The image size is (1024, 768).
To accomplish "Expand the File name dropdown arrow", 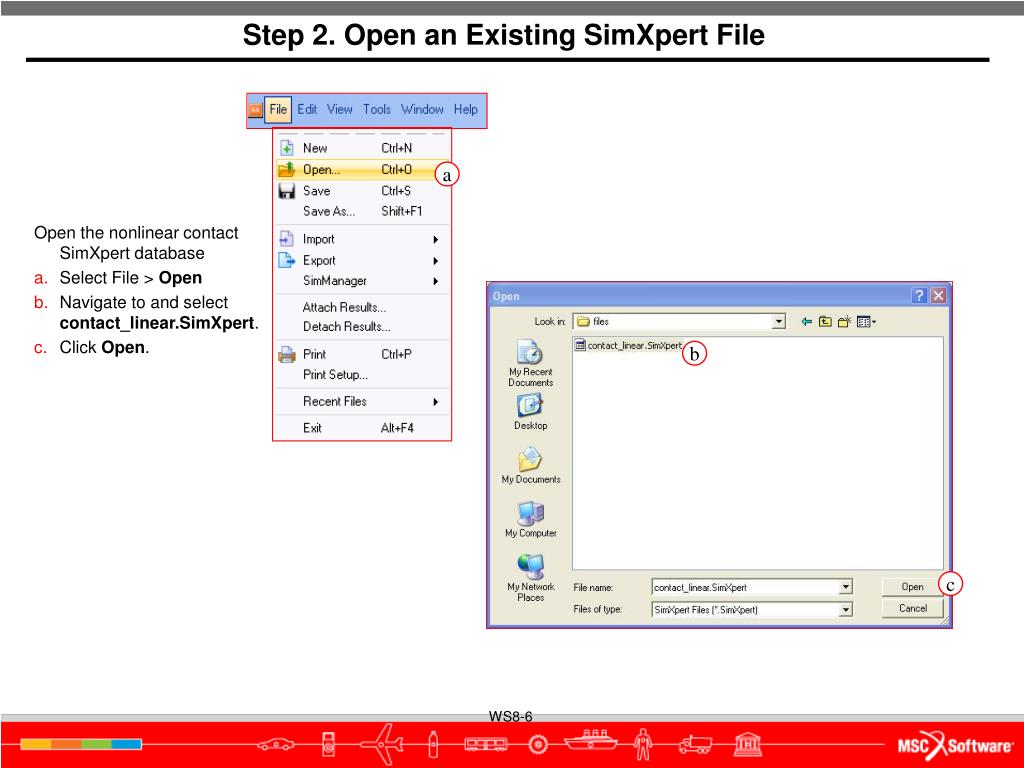I will (x=846, y=587).
